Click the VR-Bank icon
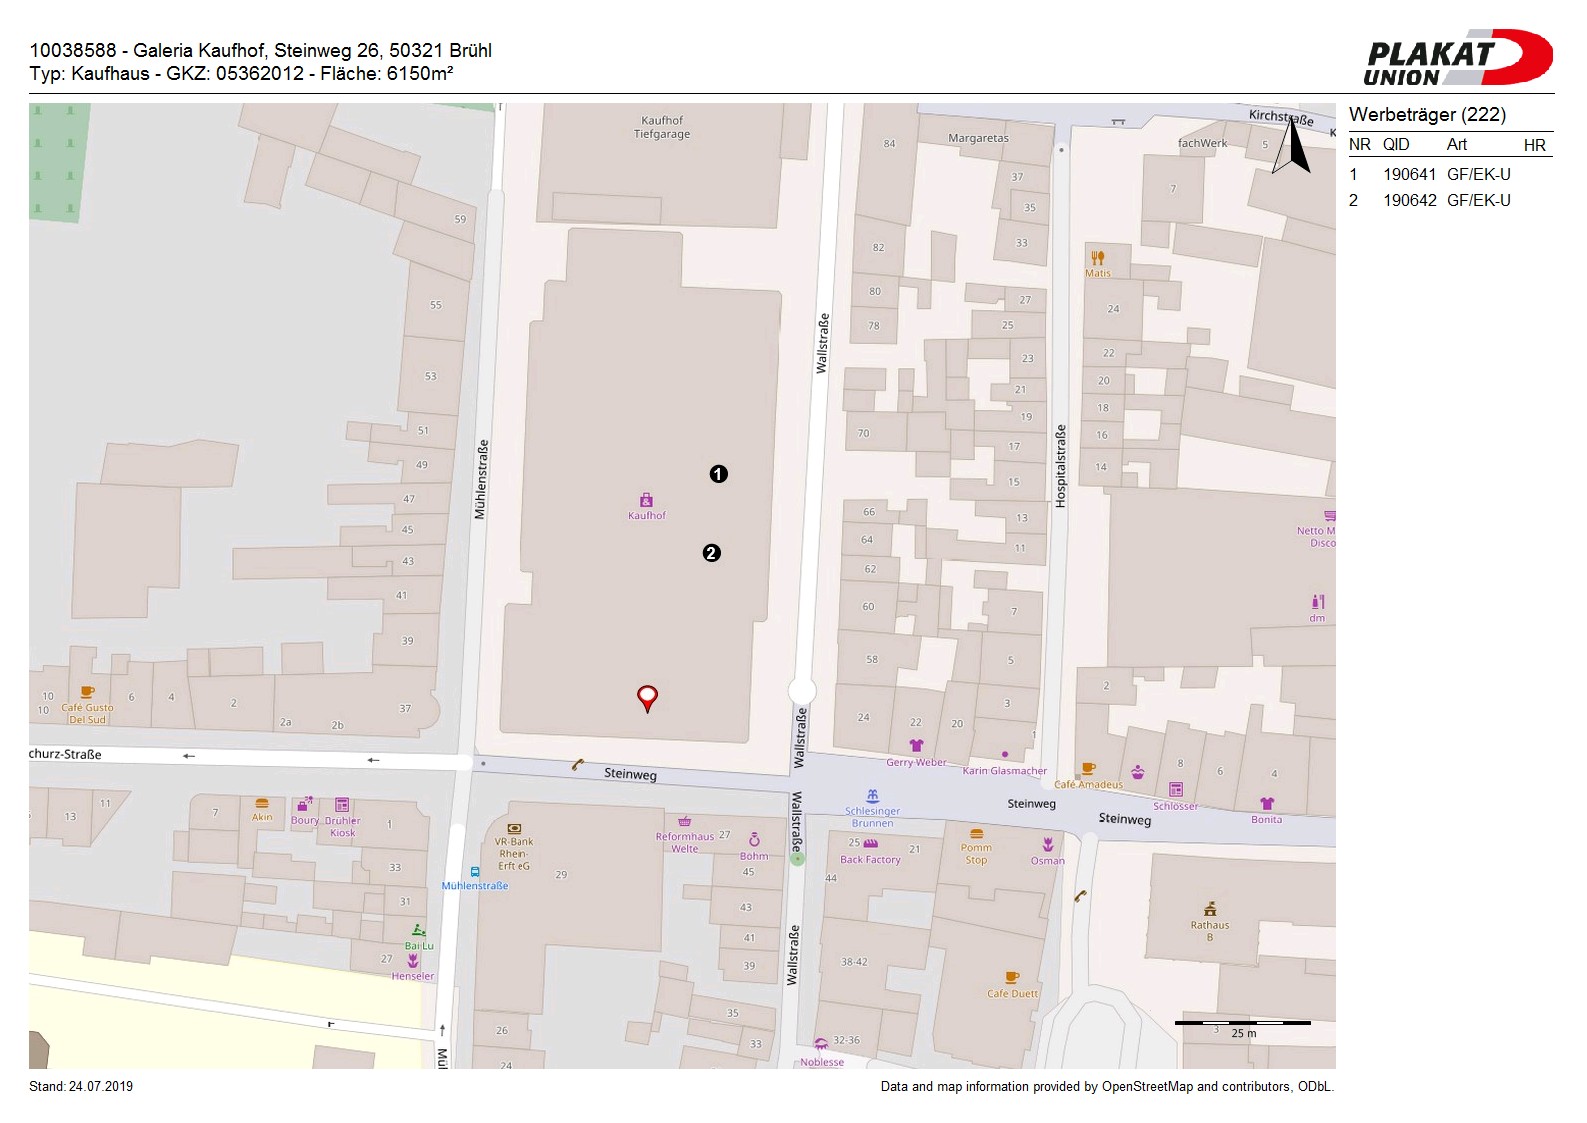The image size is (1587, 1123). pyautogui.click(x=514, y=828)
